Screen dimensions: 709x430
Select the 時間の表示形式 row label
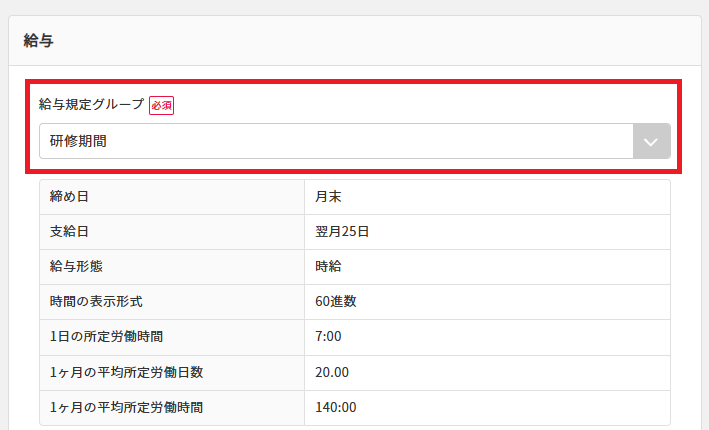pyautogui.click(x=96, y=302)
